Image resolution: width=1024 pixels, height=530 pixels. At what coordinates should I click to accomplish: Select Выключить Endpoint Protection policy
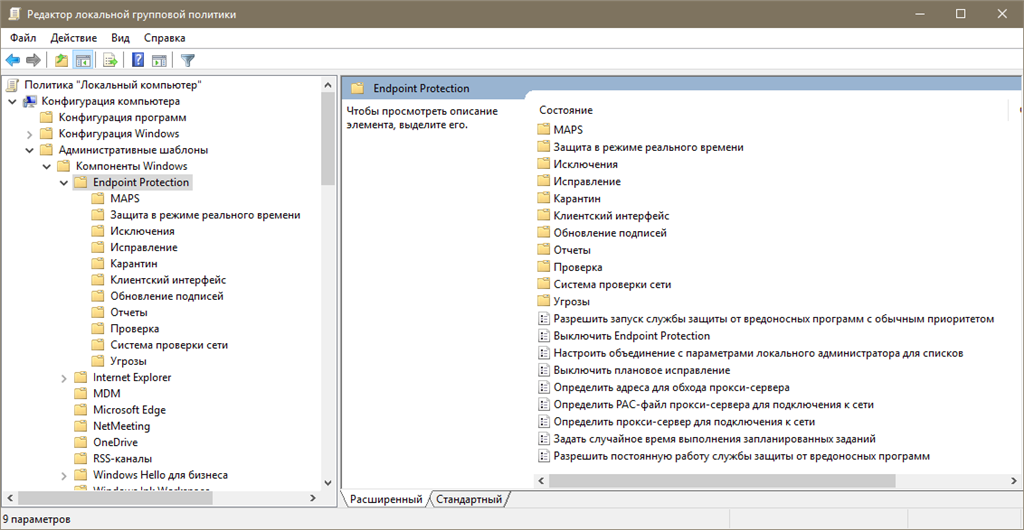(632, 336)
